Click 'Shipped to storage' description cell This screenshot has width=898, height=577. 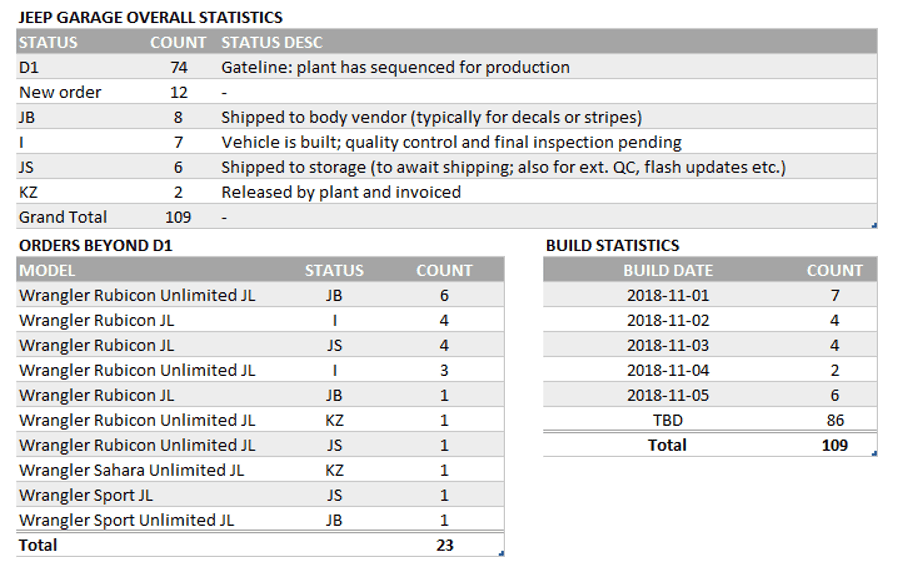pyautogui.click(x=503, y=167)
